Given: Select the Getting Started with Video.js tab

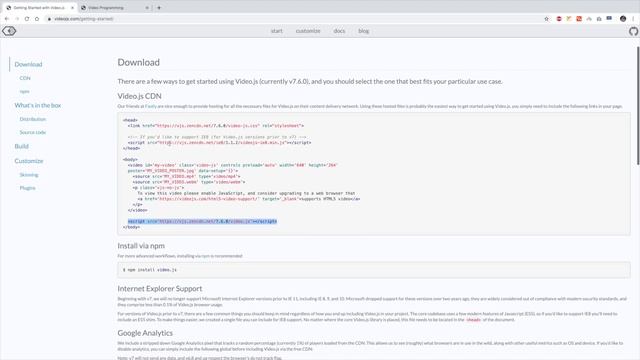Looking at the screenshot, I should coord(39,8).
